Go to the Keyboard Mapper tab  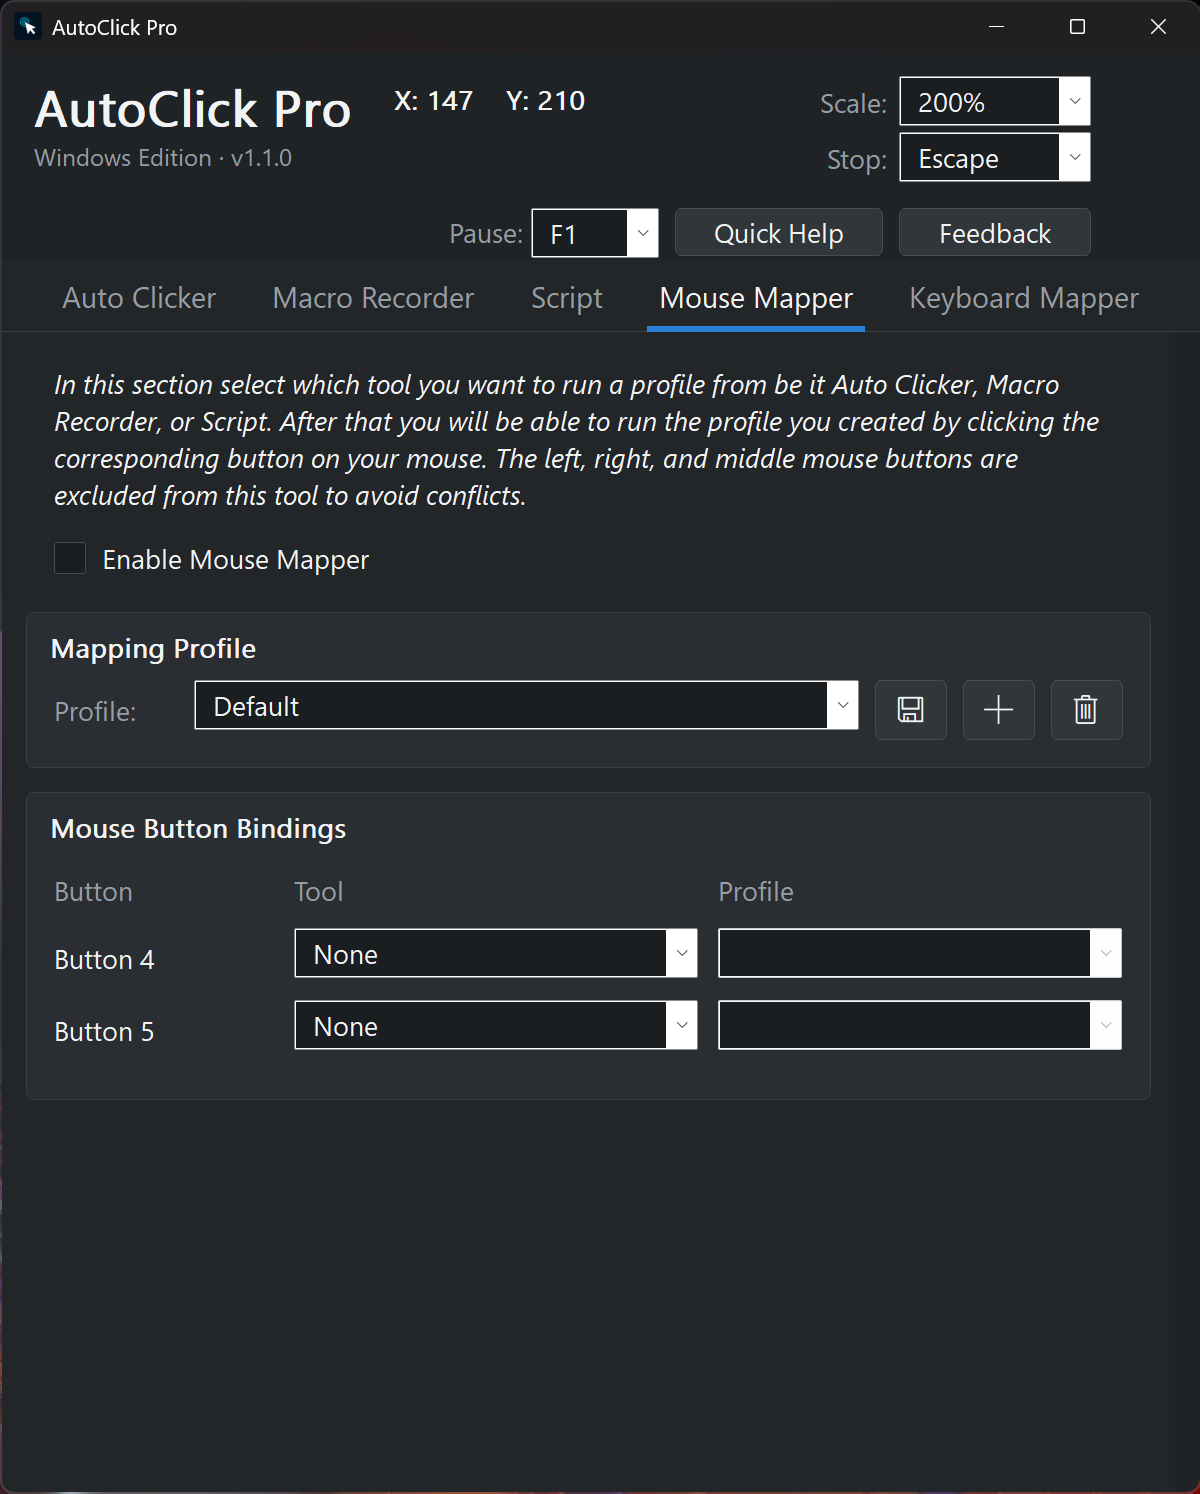[x=1024, y=298]
